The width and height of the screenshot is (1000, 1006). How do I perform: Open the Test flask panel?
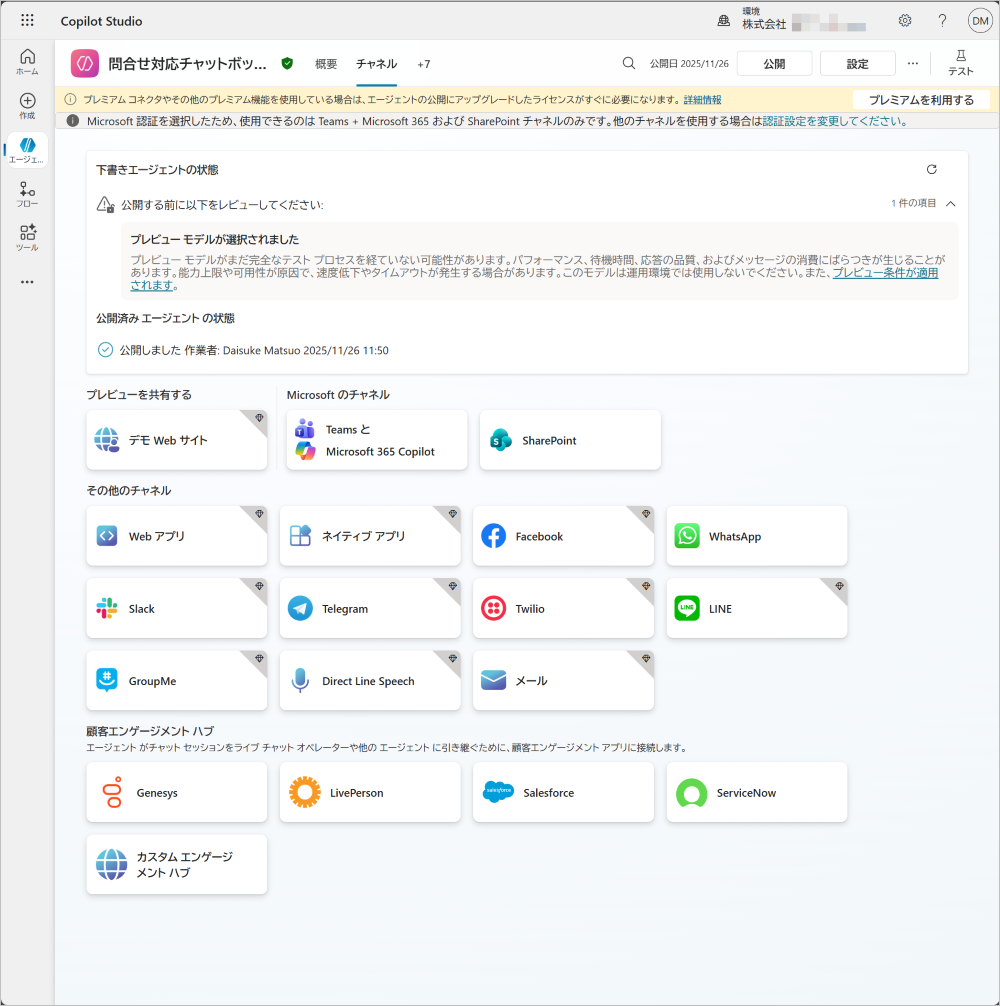(x=960, y=63)
